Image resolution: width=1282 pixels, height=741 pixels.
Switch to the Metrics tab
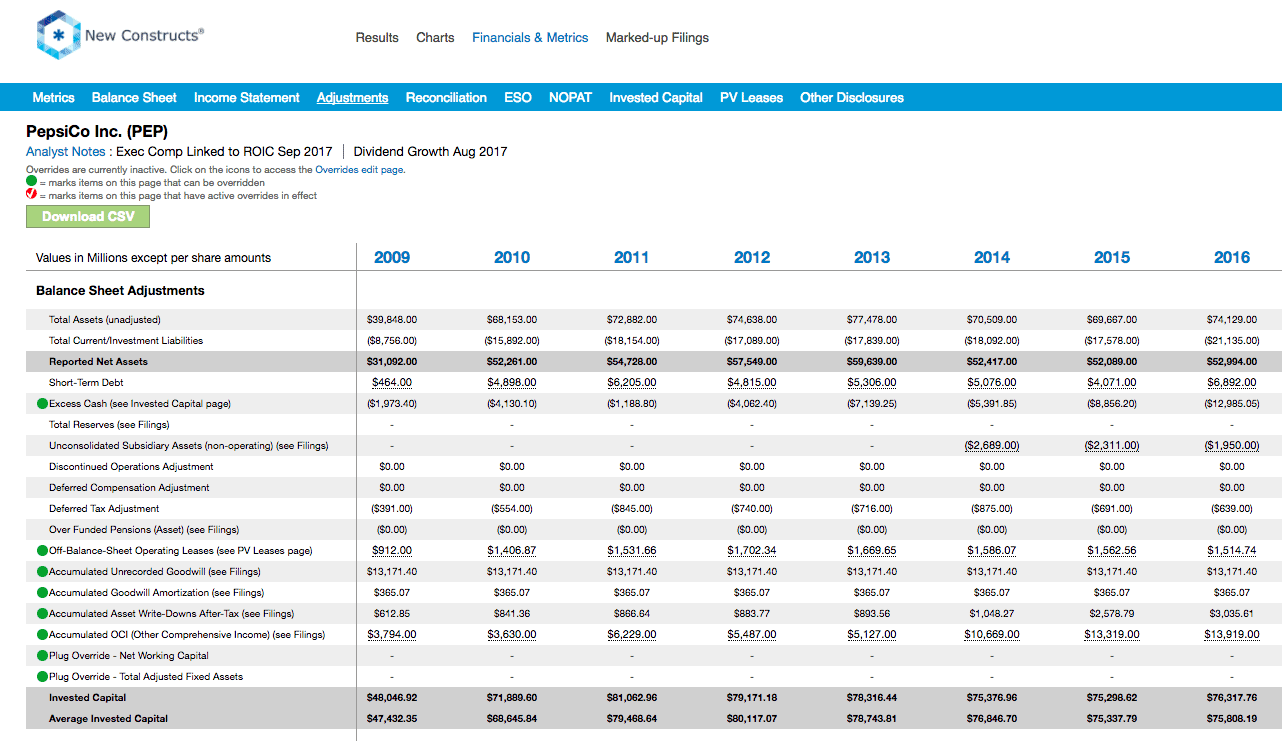53,98
